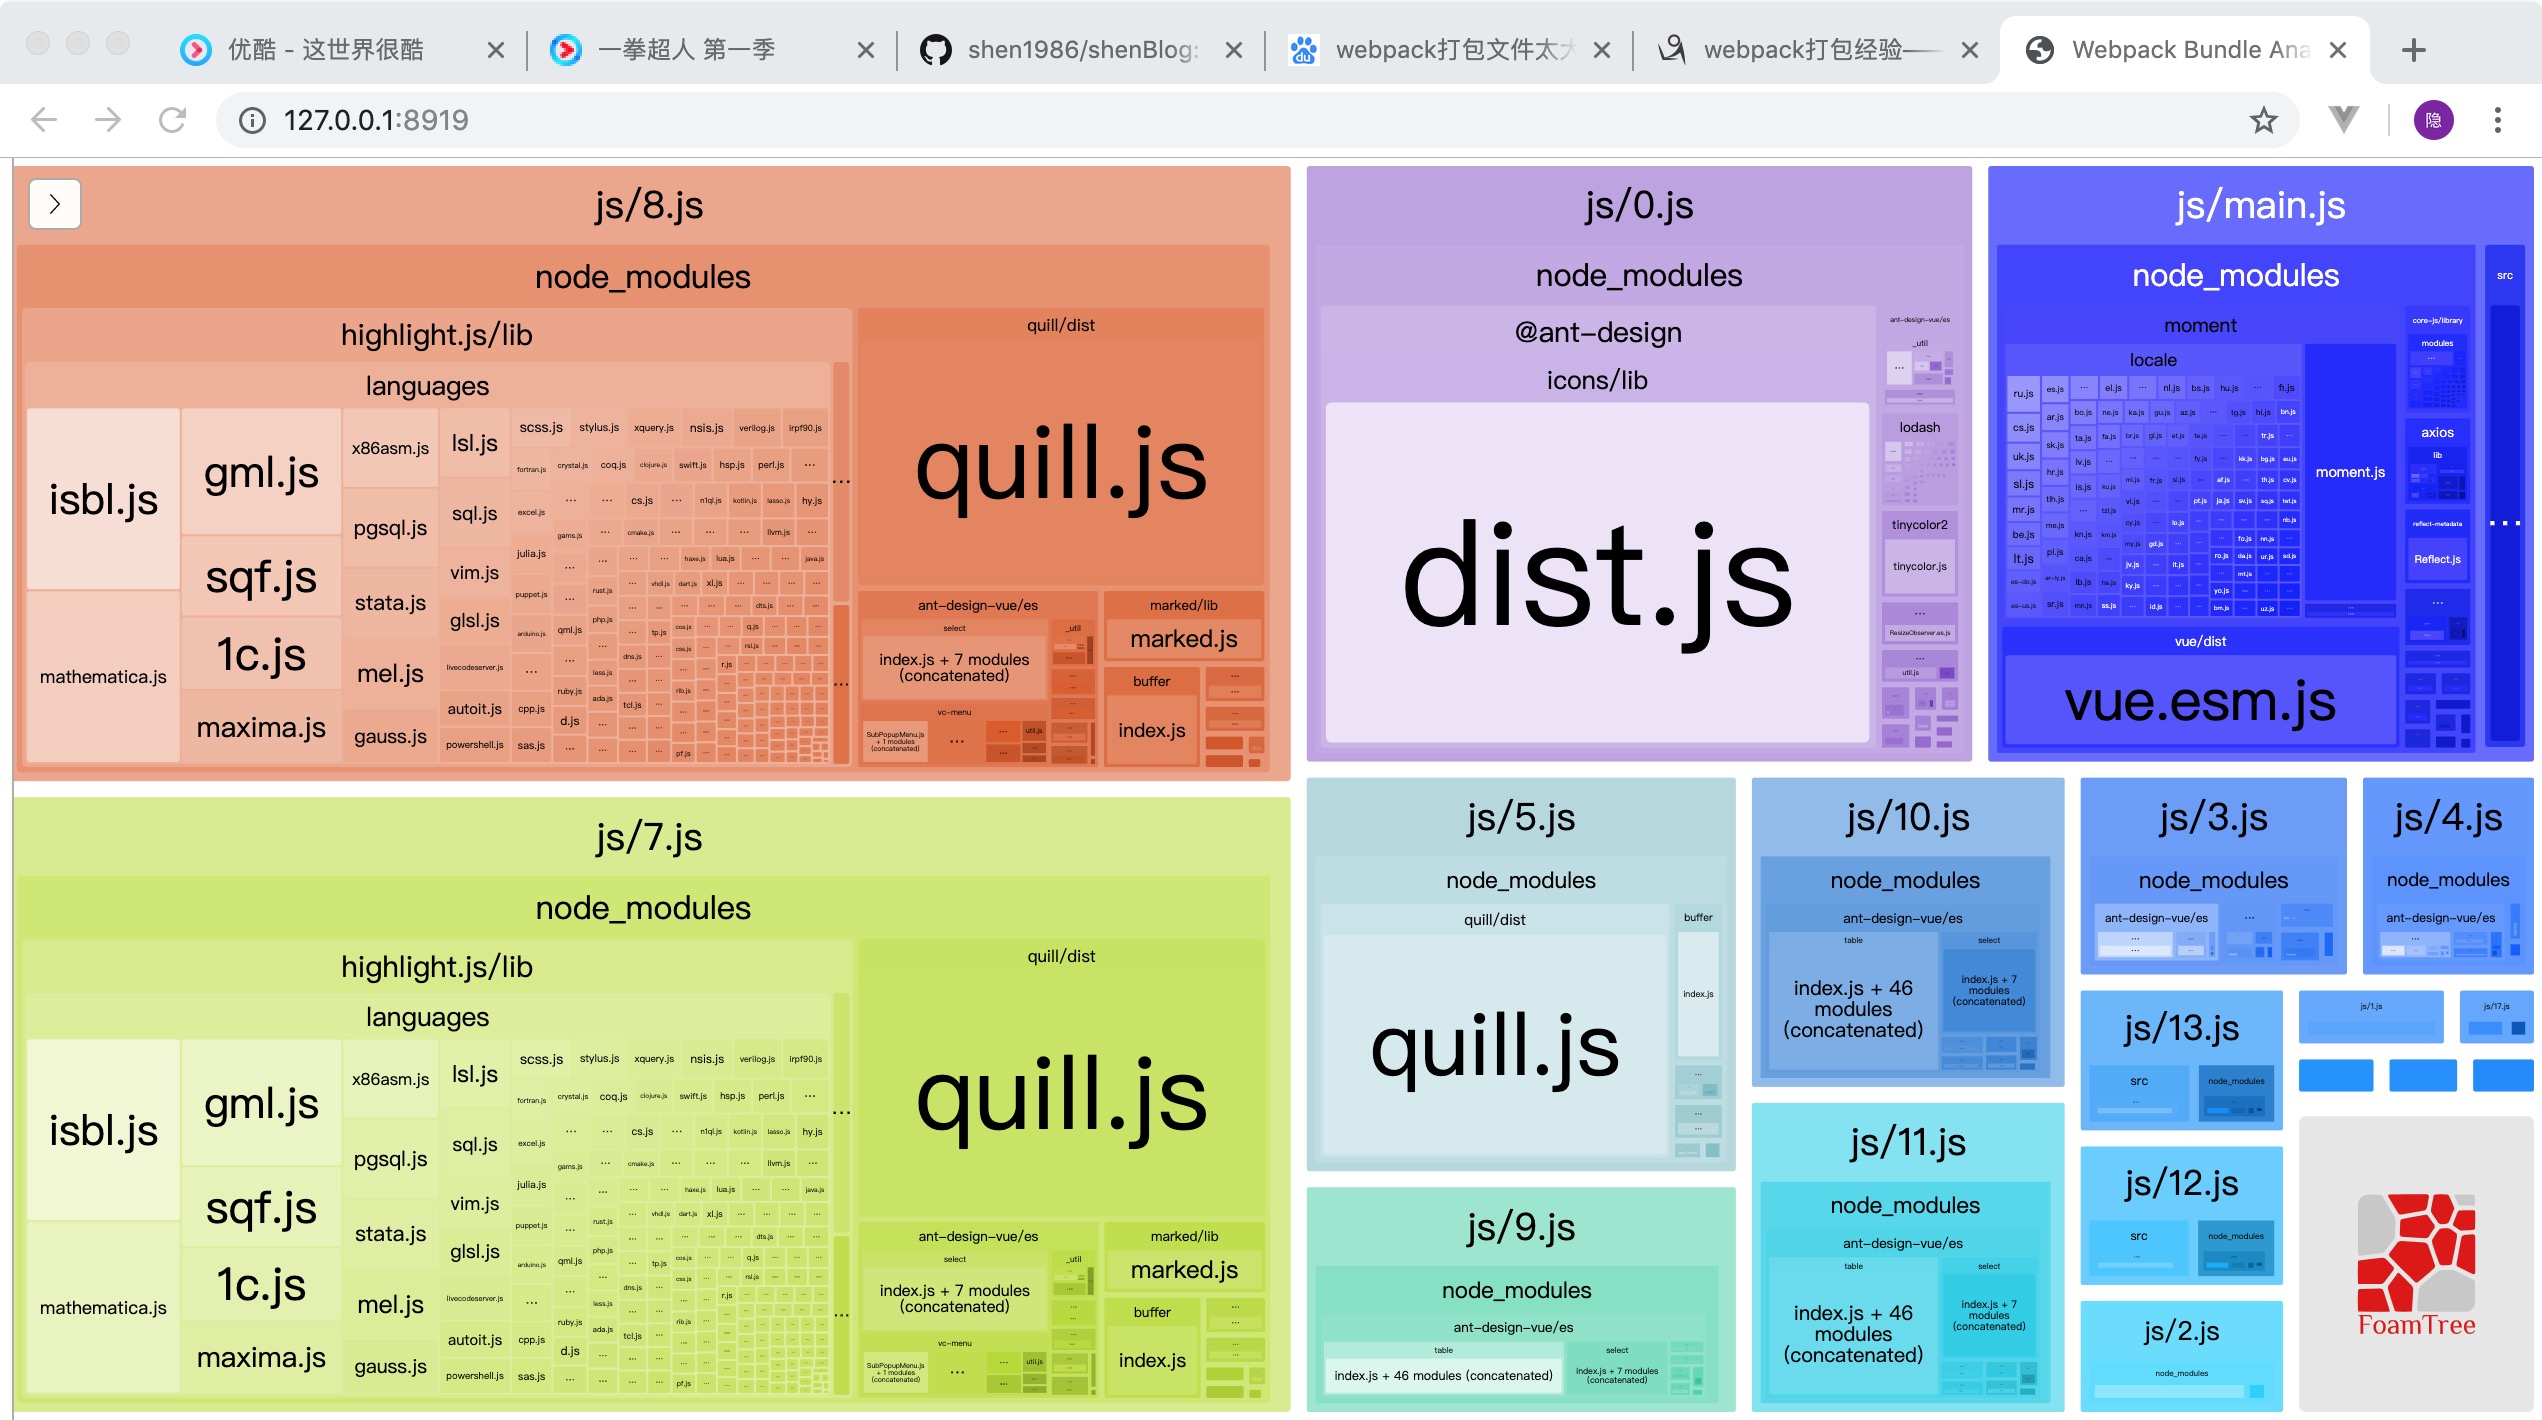2542x1420 pixels.
Task: Click the js/3.js bundle title
Action: pyautogui.click(x=2213, y=817)
